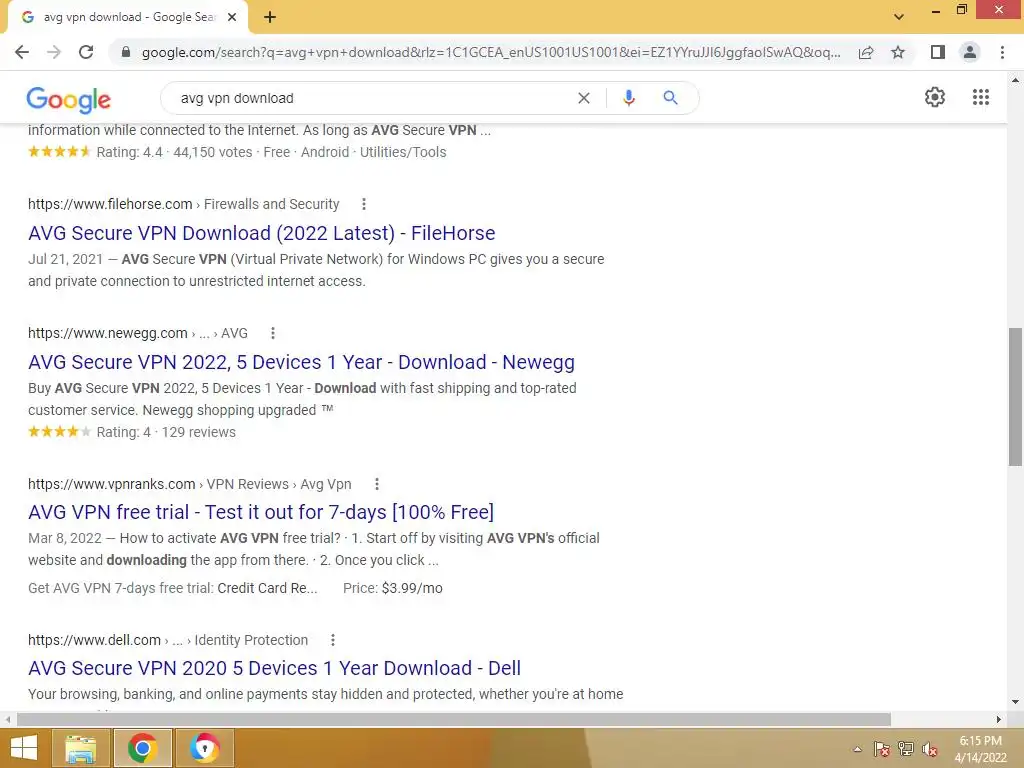The width and height of the screenshot is (1024, 768).
Task: Click the forward navigation arrow
Action: click(54, 52)
